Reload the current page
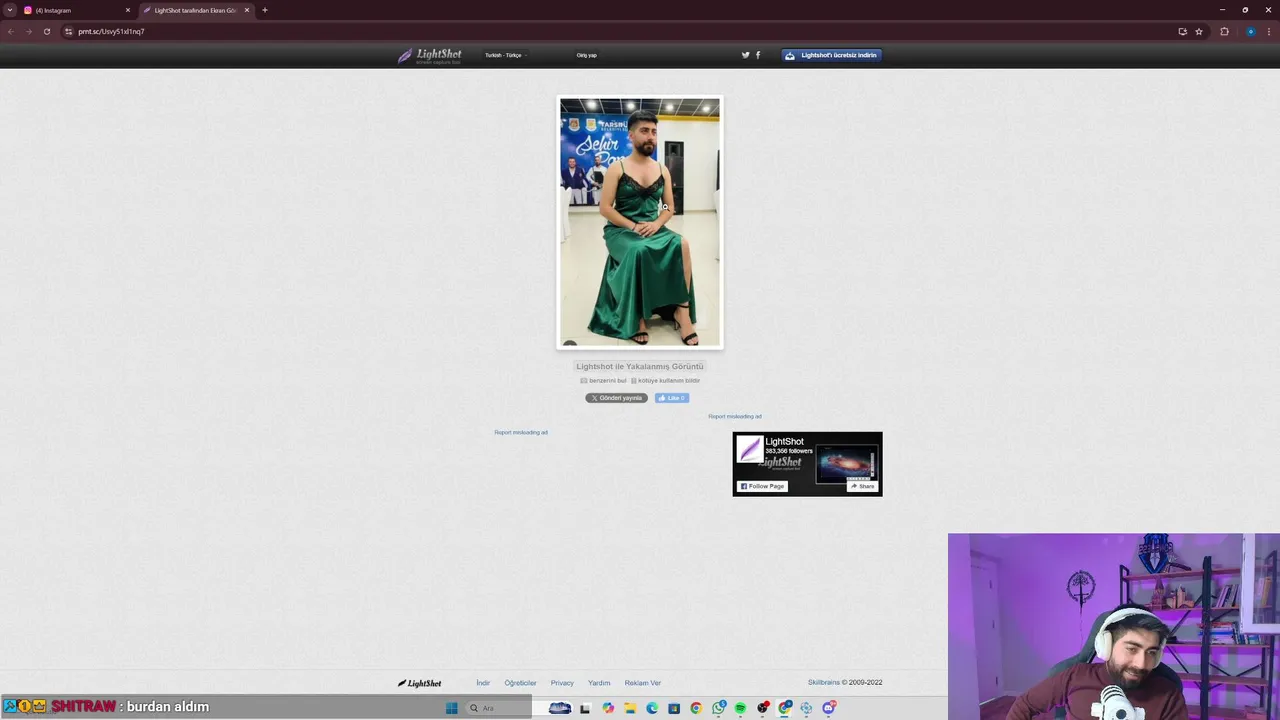The image size is (1280, 720). [46, 31]
